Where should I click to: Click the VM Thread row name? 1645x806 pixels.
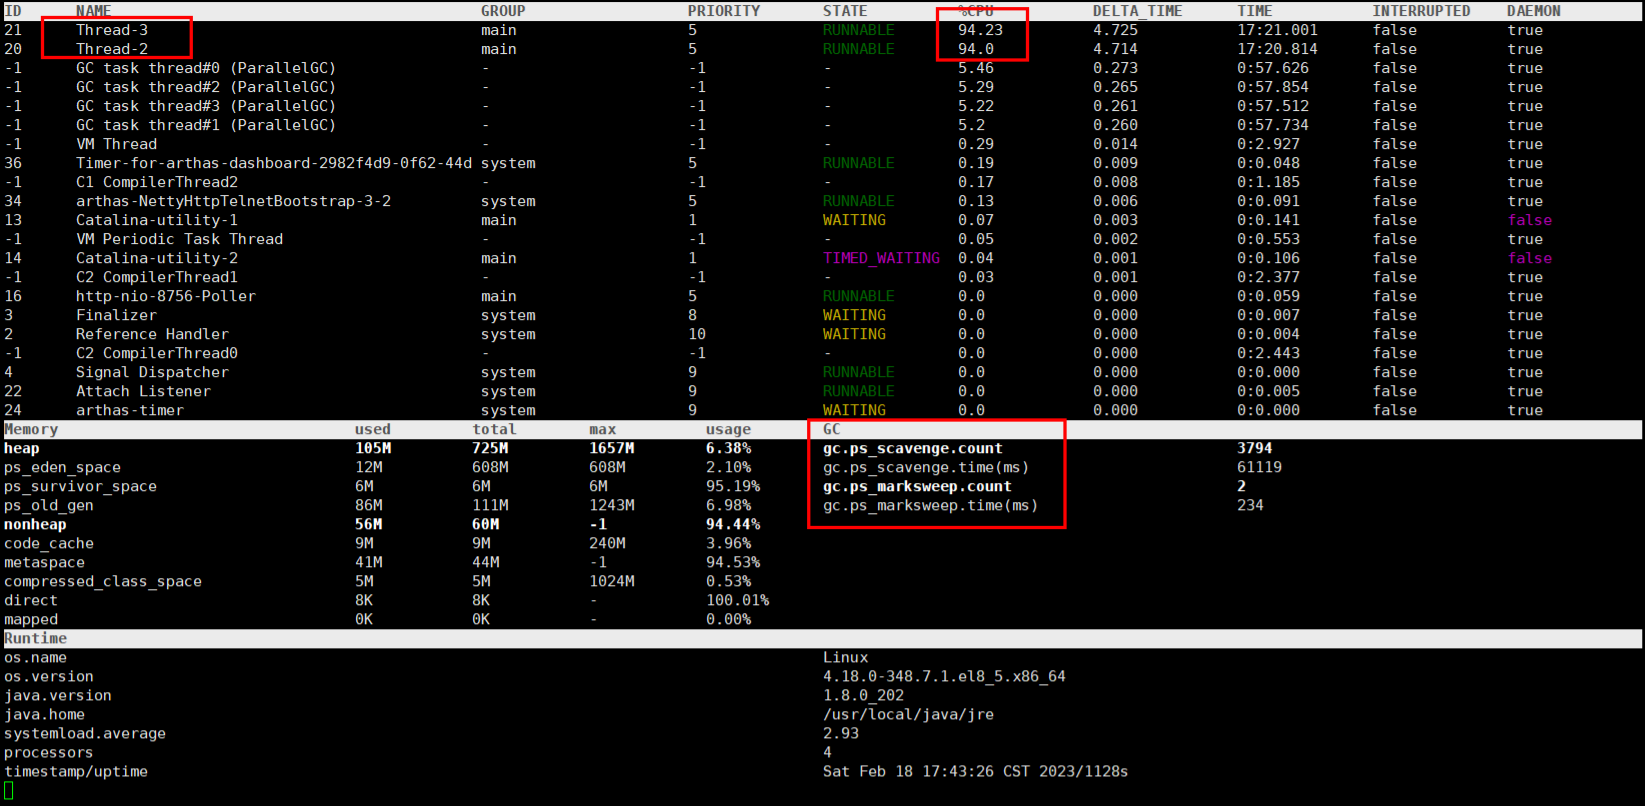point(116,144)
